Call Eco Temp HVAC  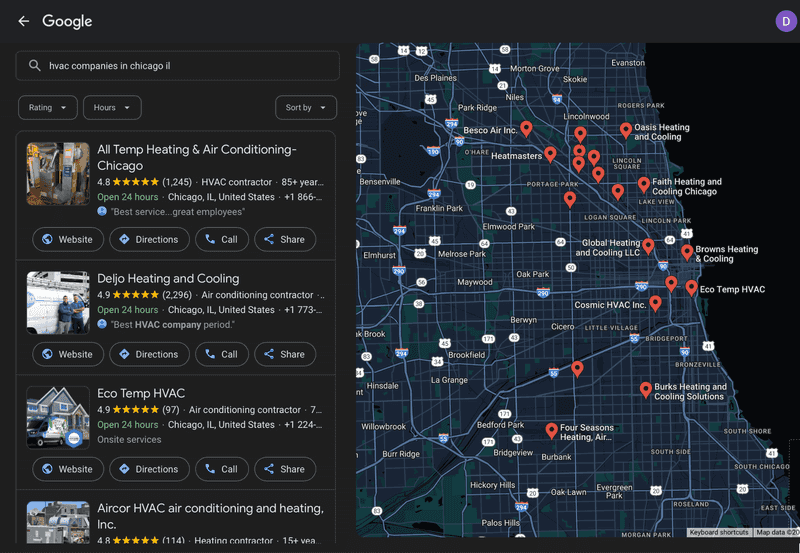(221, 469)
